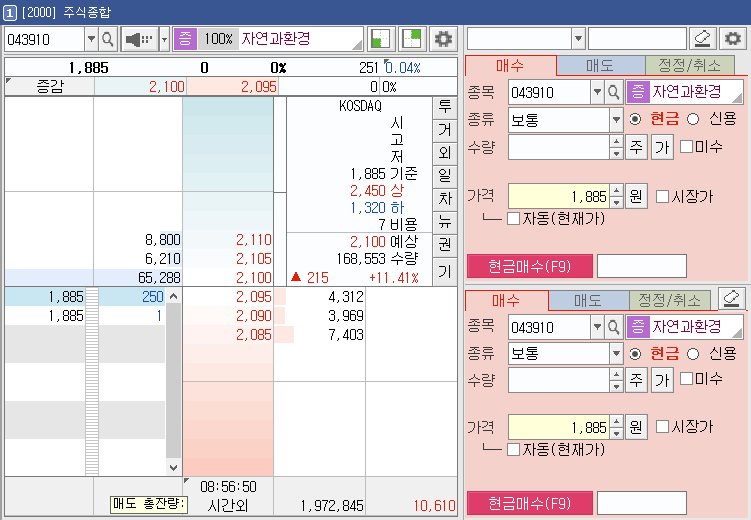Image resolution: width=751 pixels, height=520 pixels.
Task: Click the purple 증 badge in top toolbar
Action: (185, 39)
